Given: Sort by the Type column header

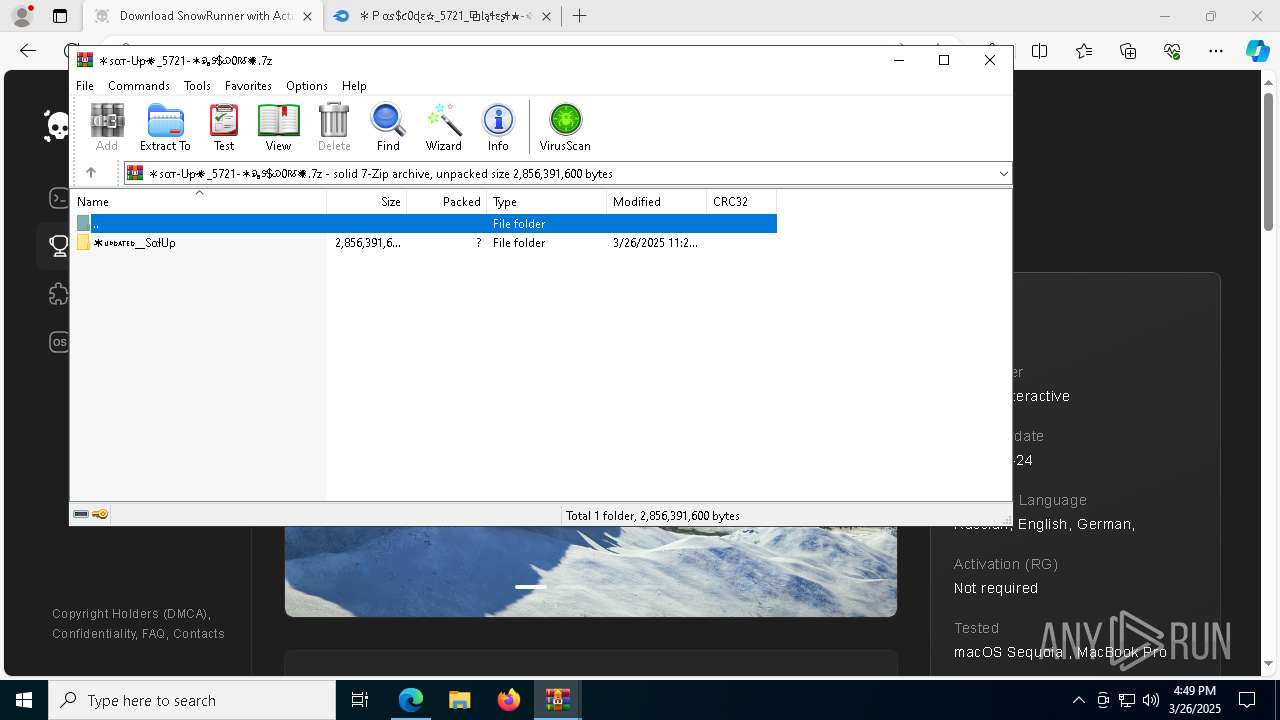Looking at the screenshot, I should pos(547,202).
